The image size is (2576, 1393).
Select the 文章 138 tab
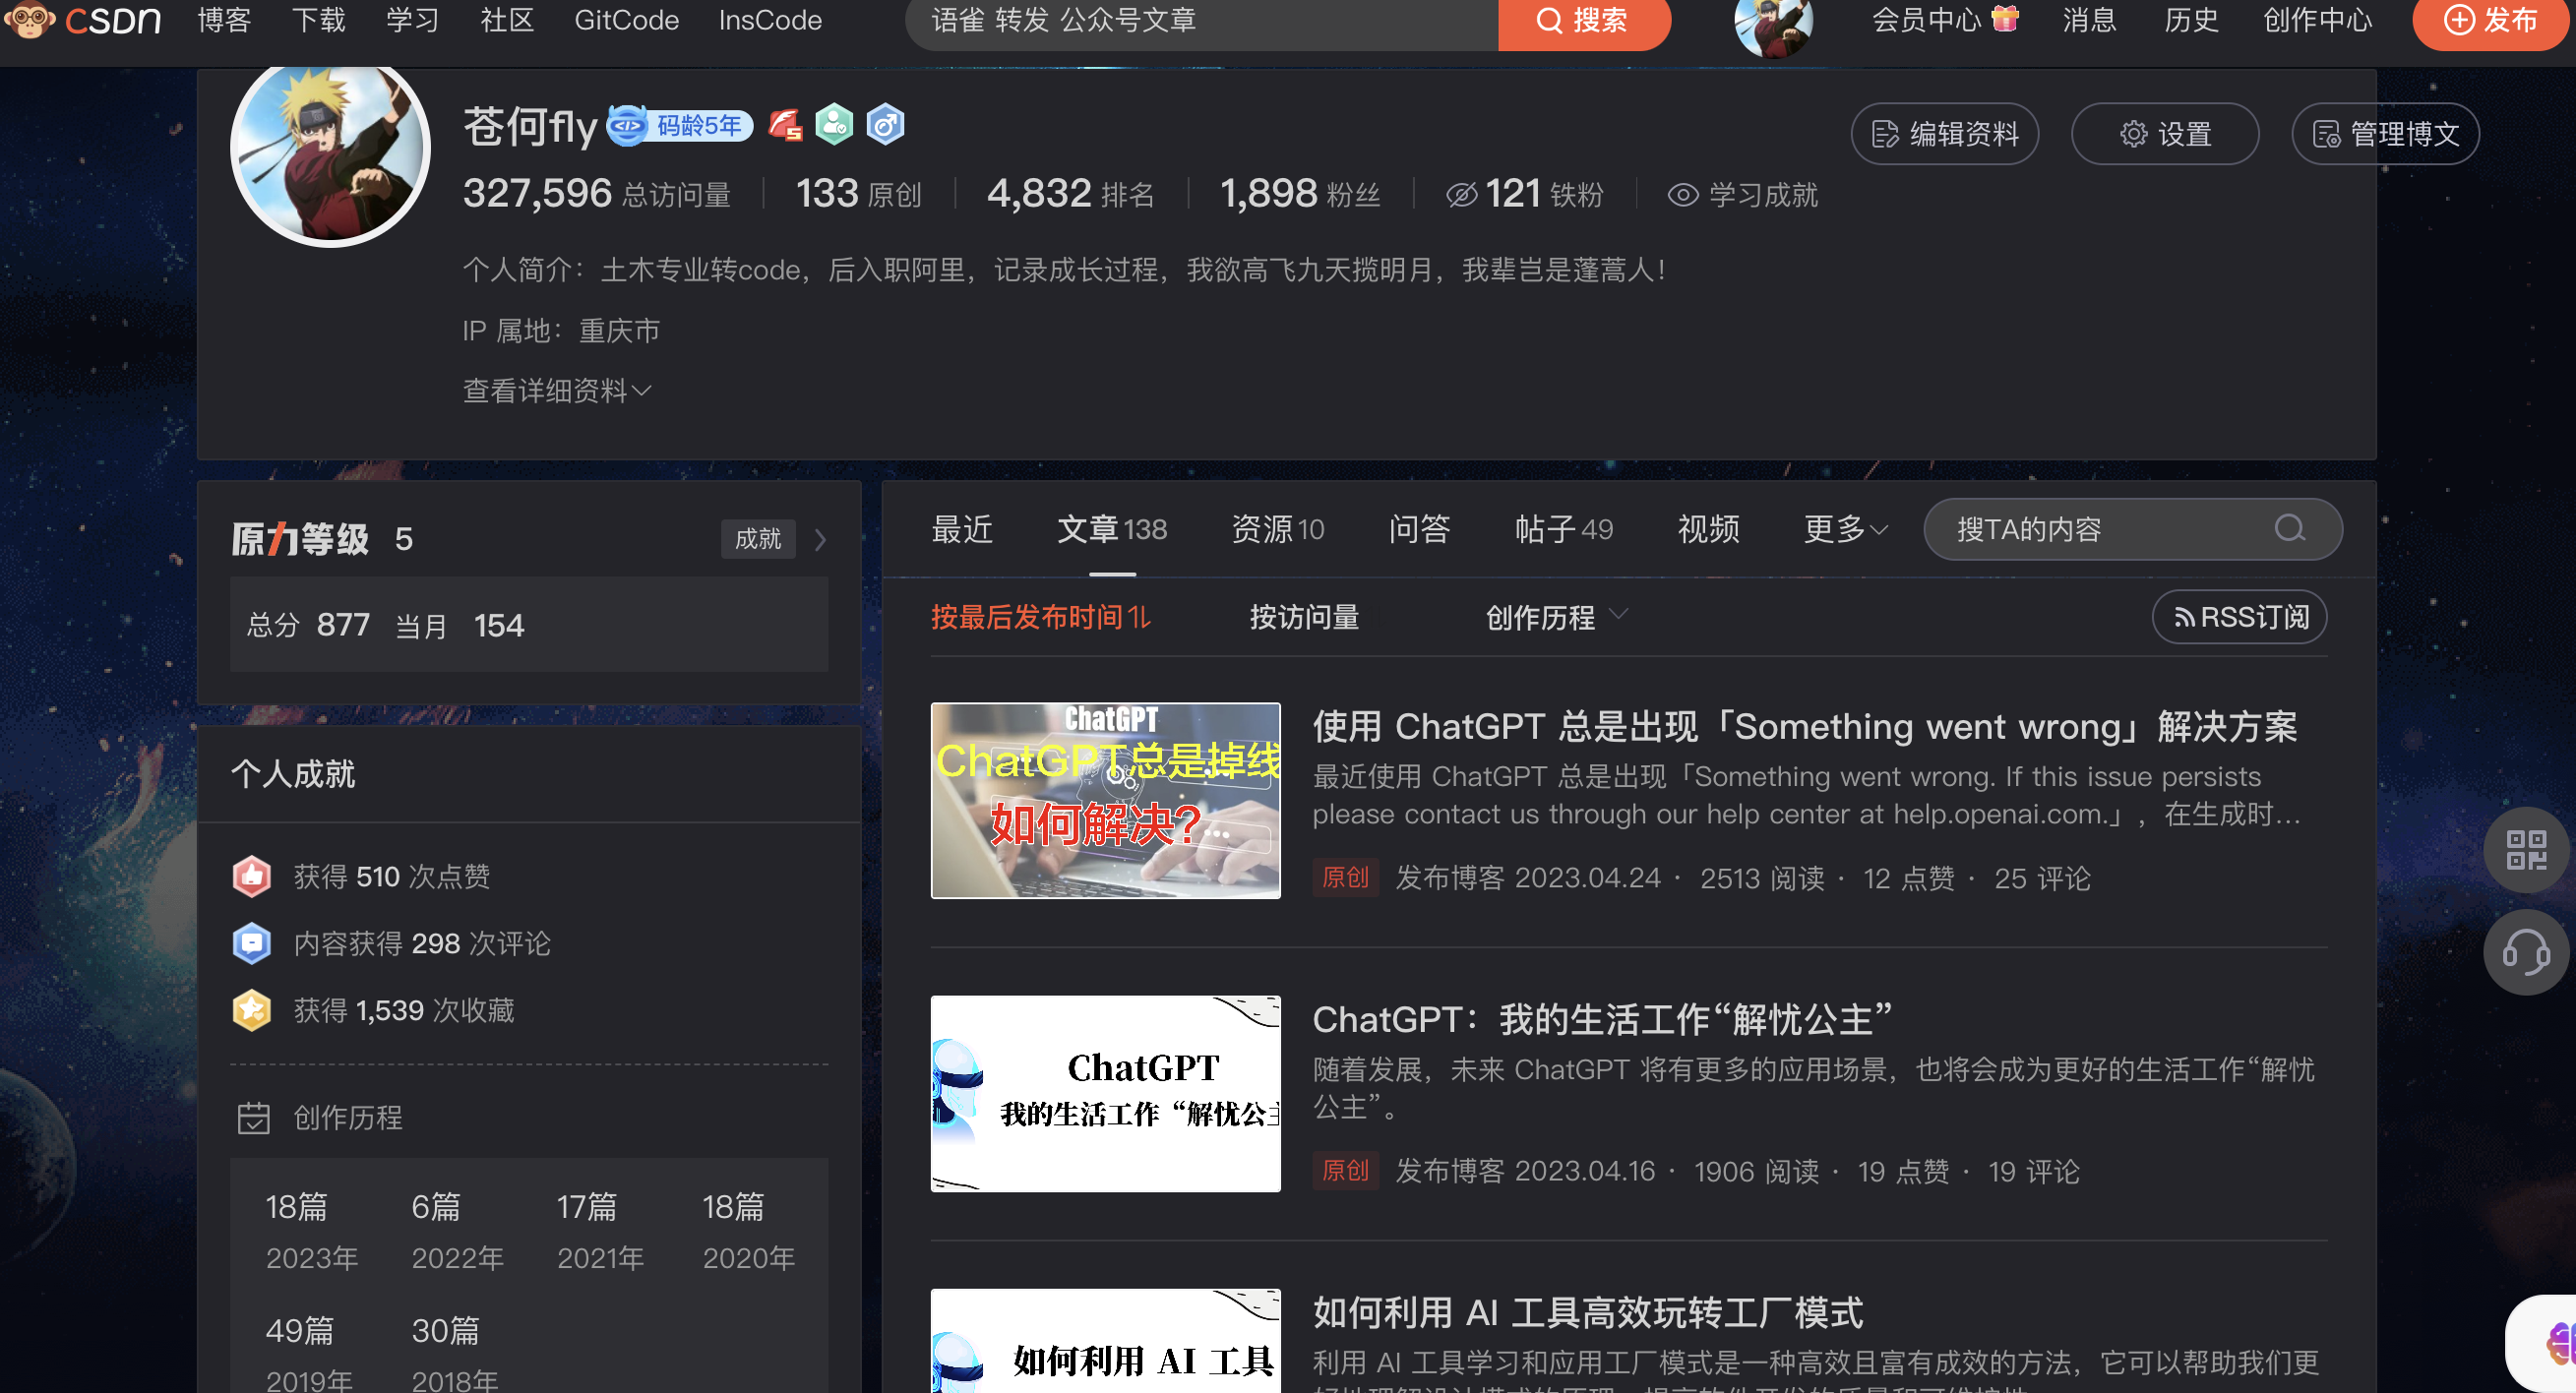1112,529
